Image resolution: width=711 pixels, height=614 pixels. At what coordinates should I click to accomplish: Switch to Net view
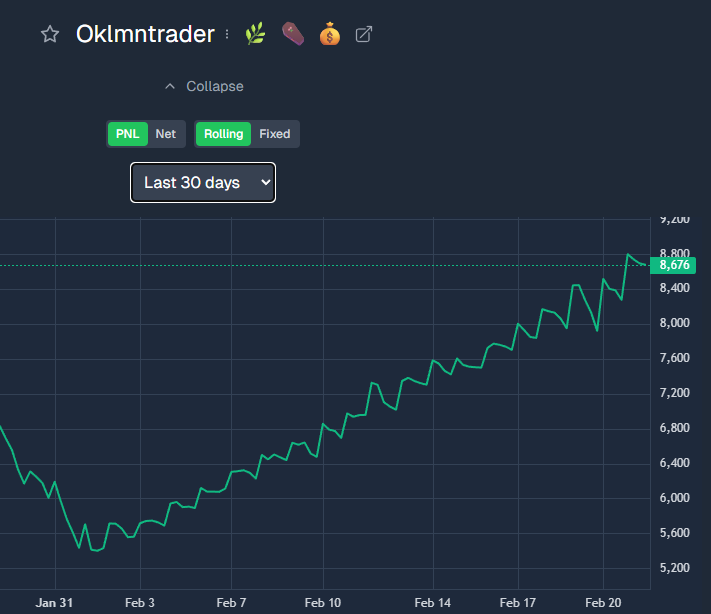(x=166, y=134)
